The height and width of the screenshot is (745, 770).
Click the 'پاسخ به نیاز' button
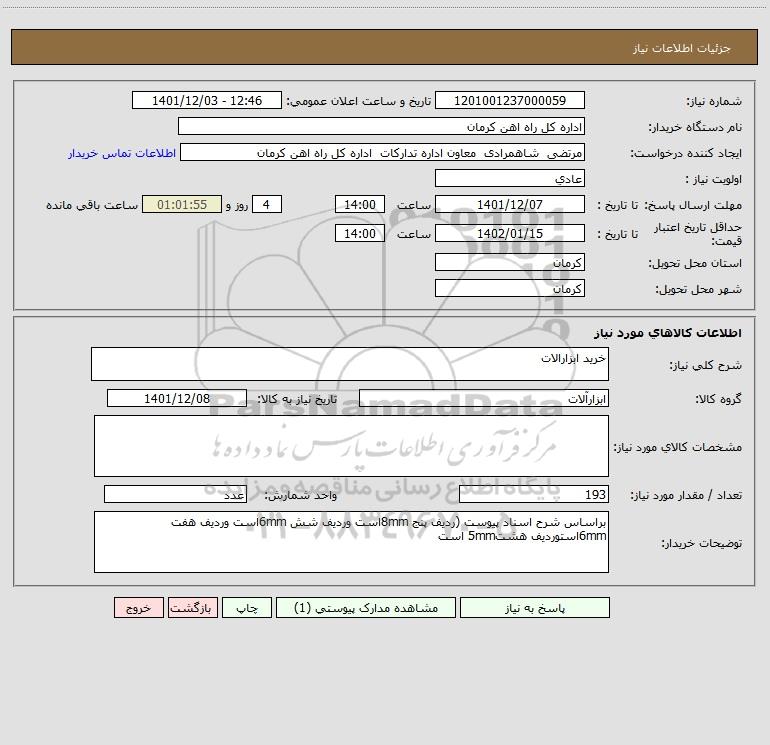[535, 608]
